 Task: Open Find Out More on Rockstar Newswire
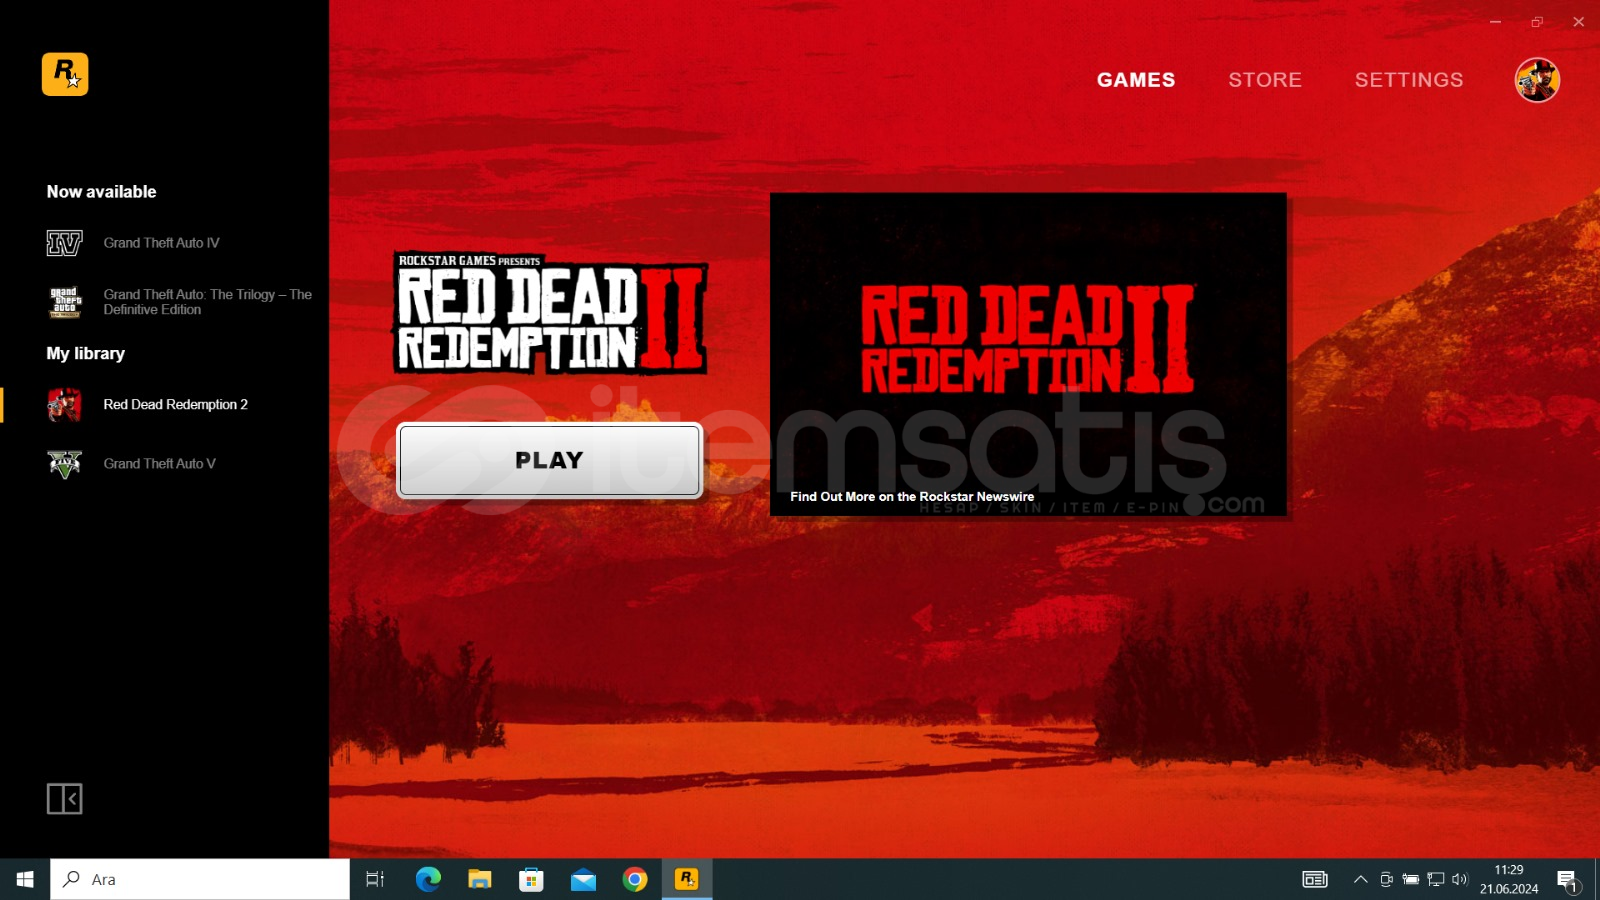click(912, 497)
